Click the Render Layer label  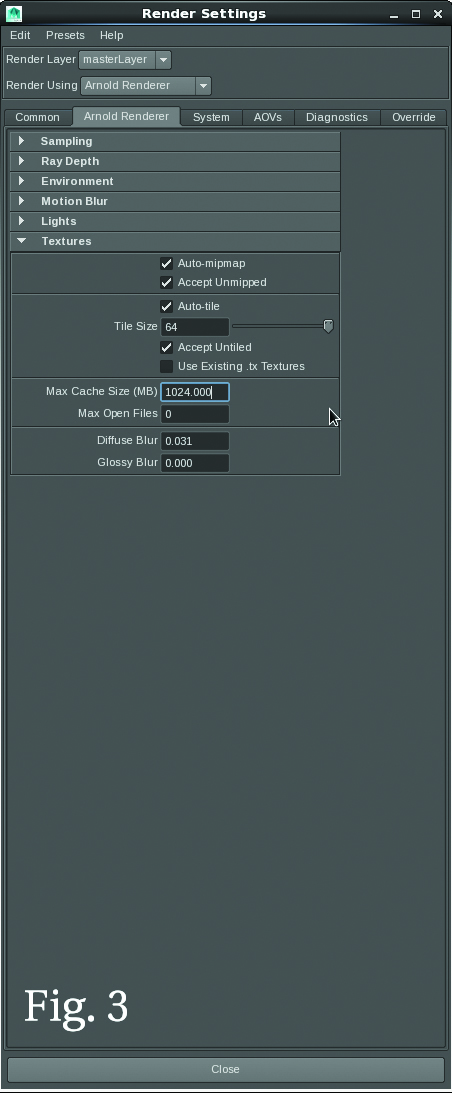[x=40, y=60]
